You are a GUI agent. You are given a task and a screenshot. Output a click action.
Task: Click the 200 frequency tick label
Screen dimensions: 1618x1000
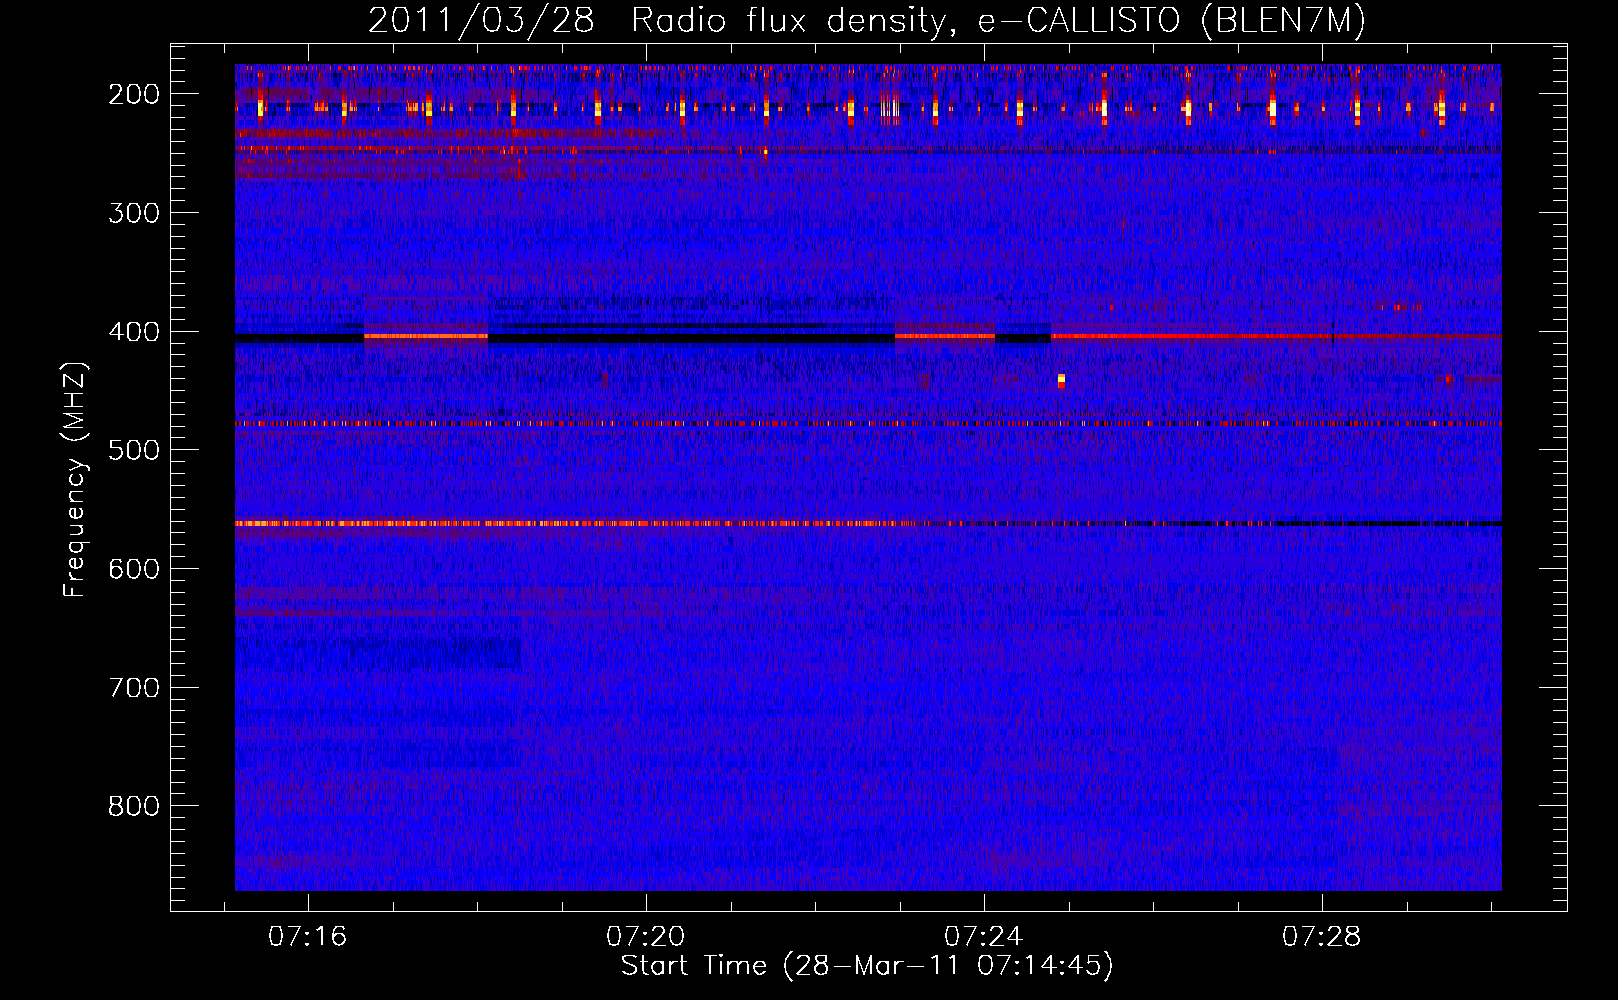(x=134, y=94)
